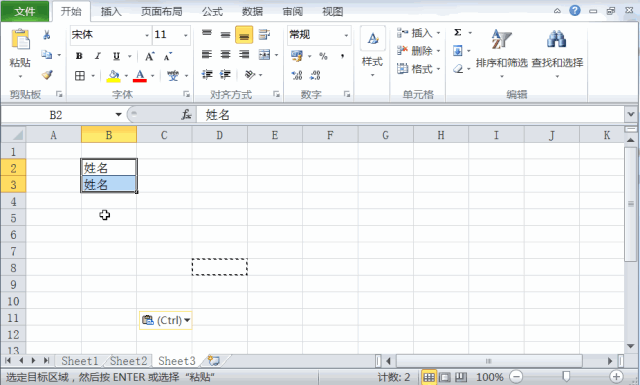Increase indent

click(x=225, y=74)
